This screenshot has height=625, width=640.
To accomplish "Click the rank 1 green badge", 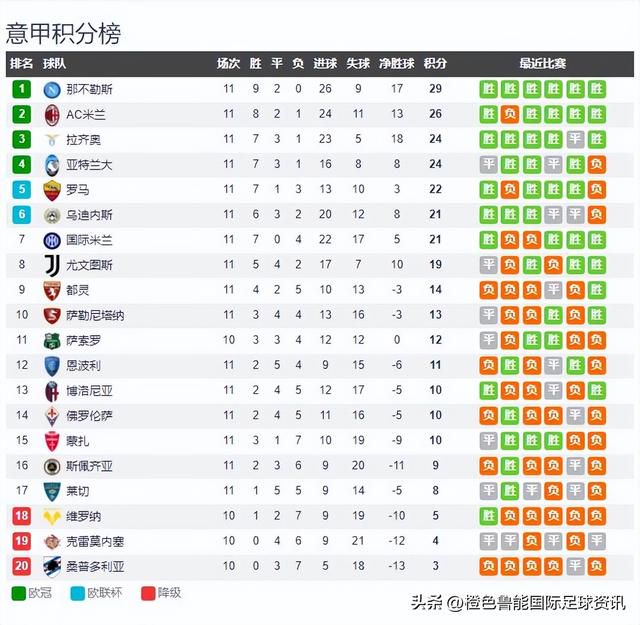I will [x=22, y=89].
